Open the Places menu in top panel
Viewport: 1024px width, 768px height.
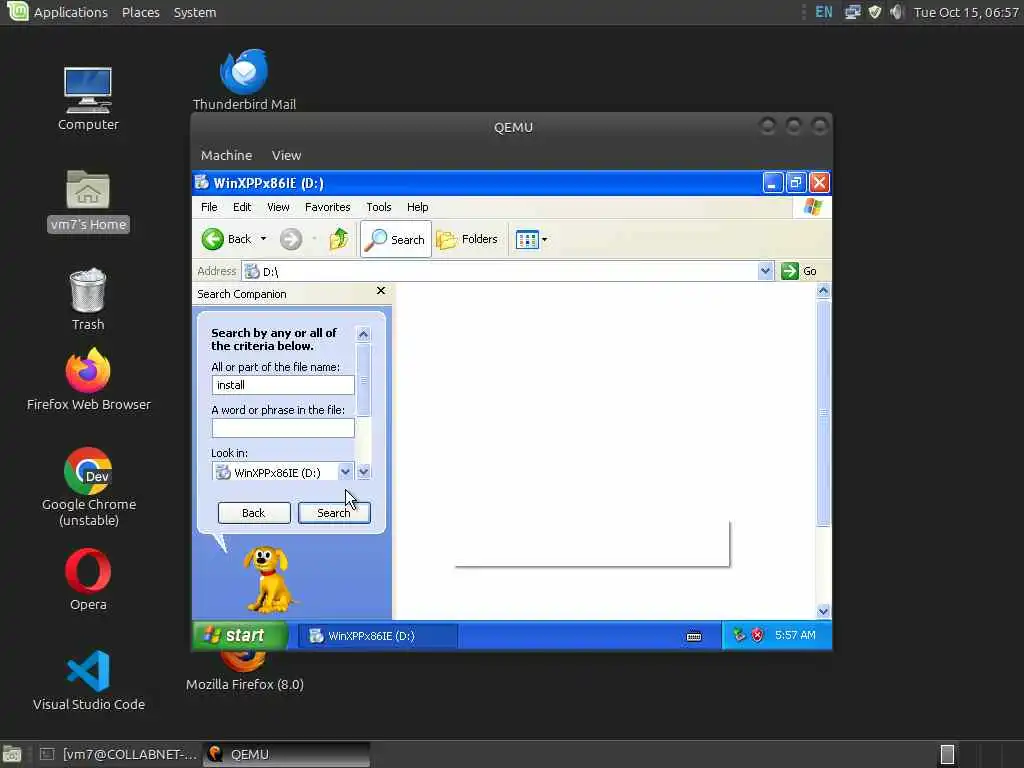pyautogui.click(x=140, y=12)
